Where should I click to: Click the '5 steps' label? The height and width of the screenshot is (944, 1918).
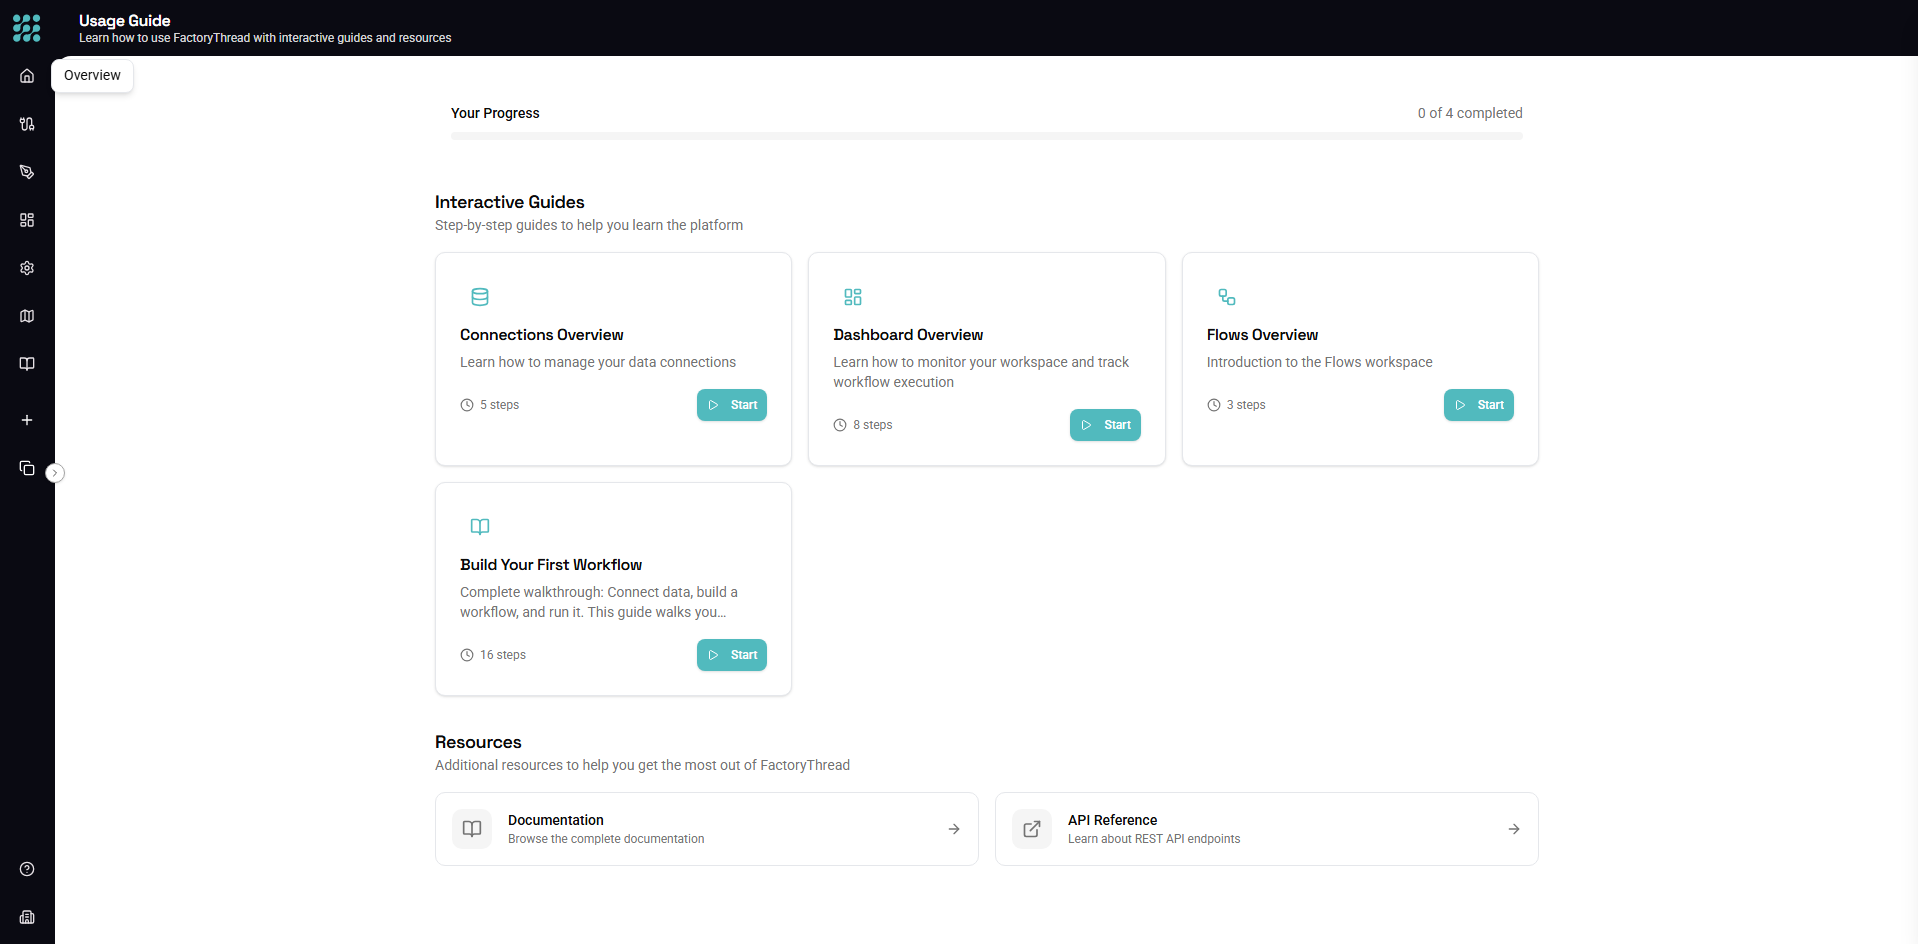tap(499, 405)
